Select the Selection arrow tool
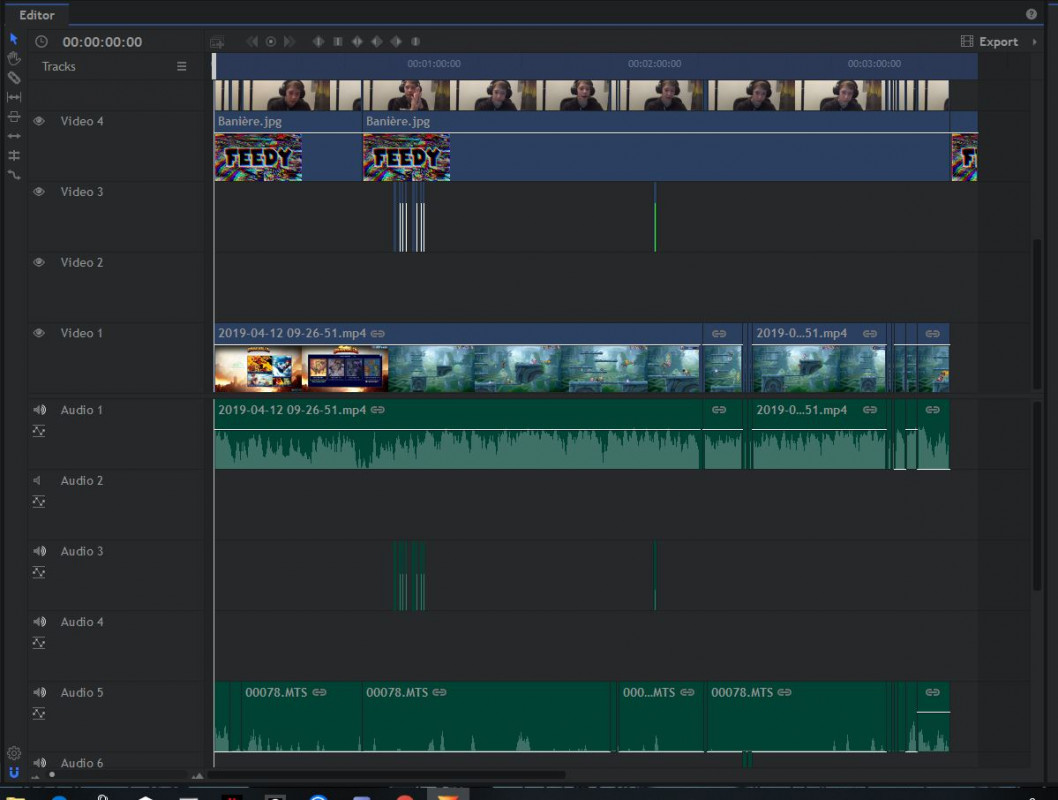Screen dimensions: 1058x800 pos(13,39)
